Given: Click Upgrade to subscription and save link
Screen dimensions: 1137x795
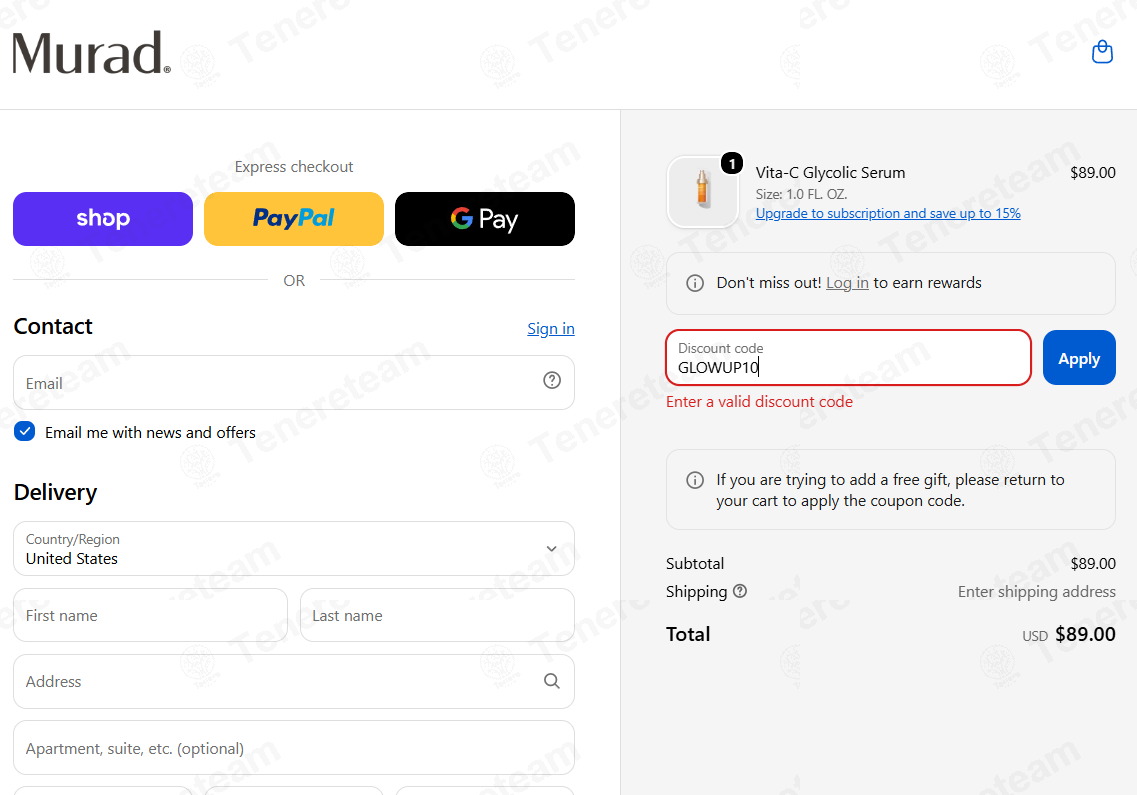Looking at the screenshot, I should (x=888, y=213).
